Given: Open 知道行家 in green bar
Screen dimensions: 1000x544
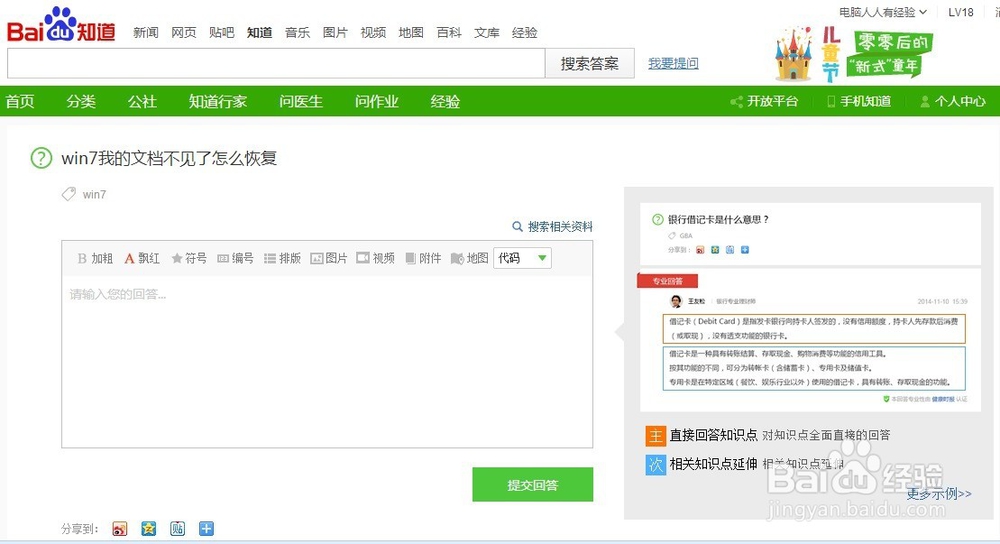Looking at the screenshot, I should pos(217,101).
